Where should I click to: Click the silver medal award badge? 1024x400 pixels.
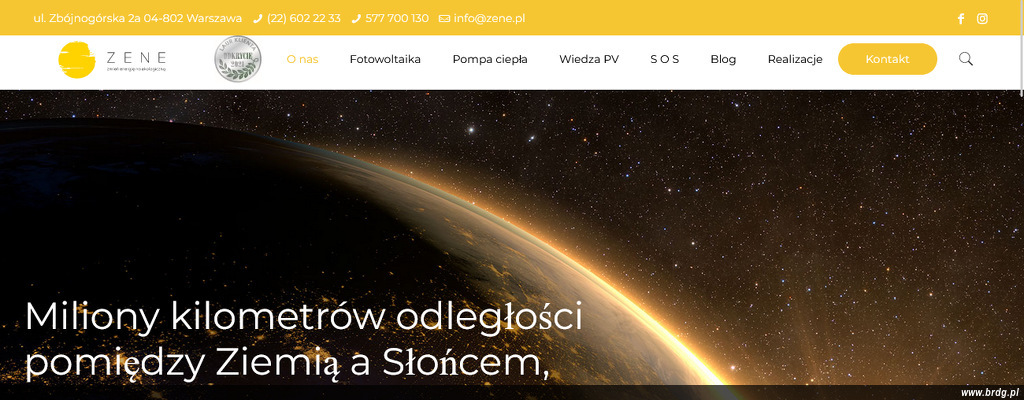[238, 59]
